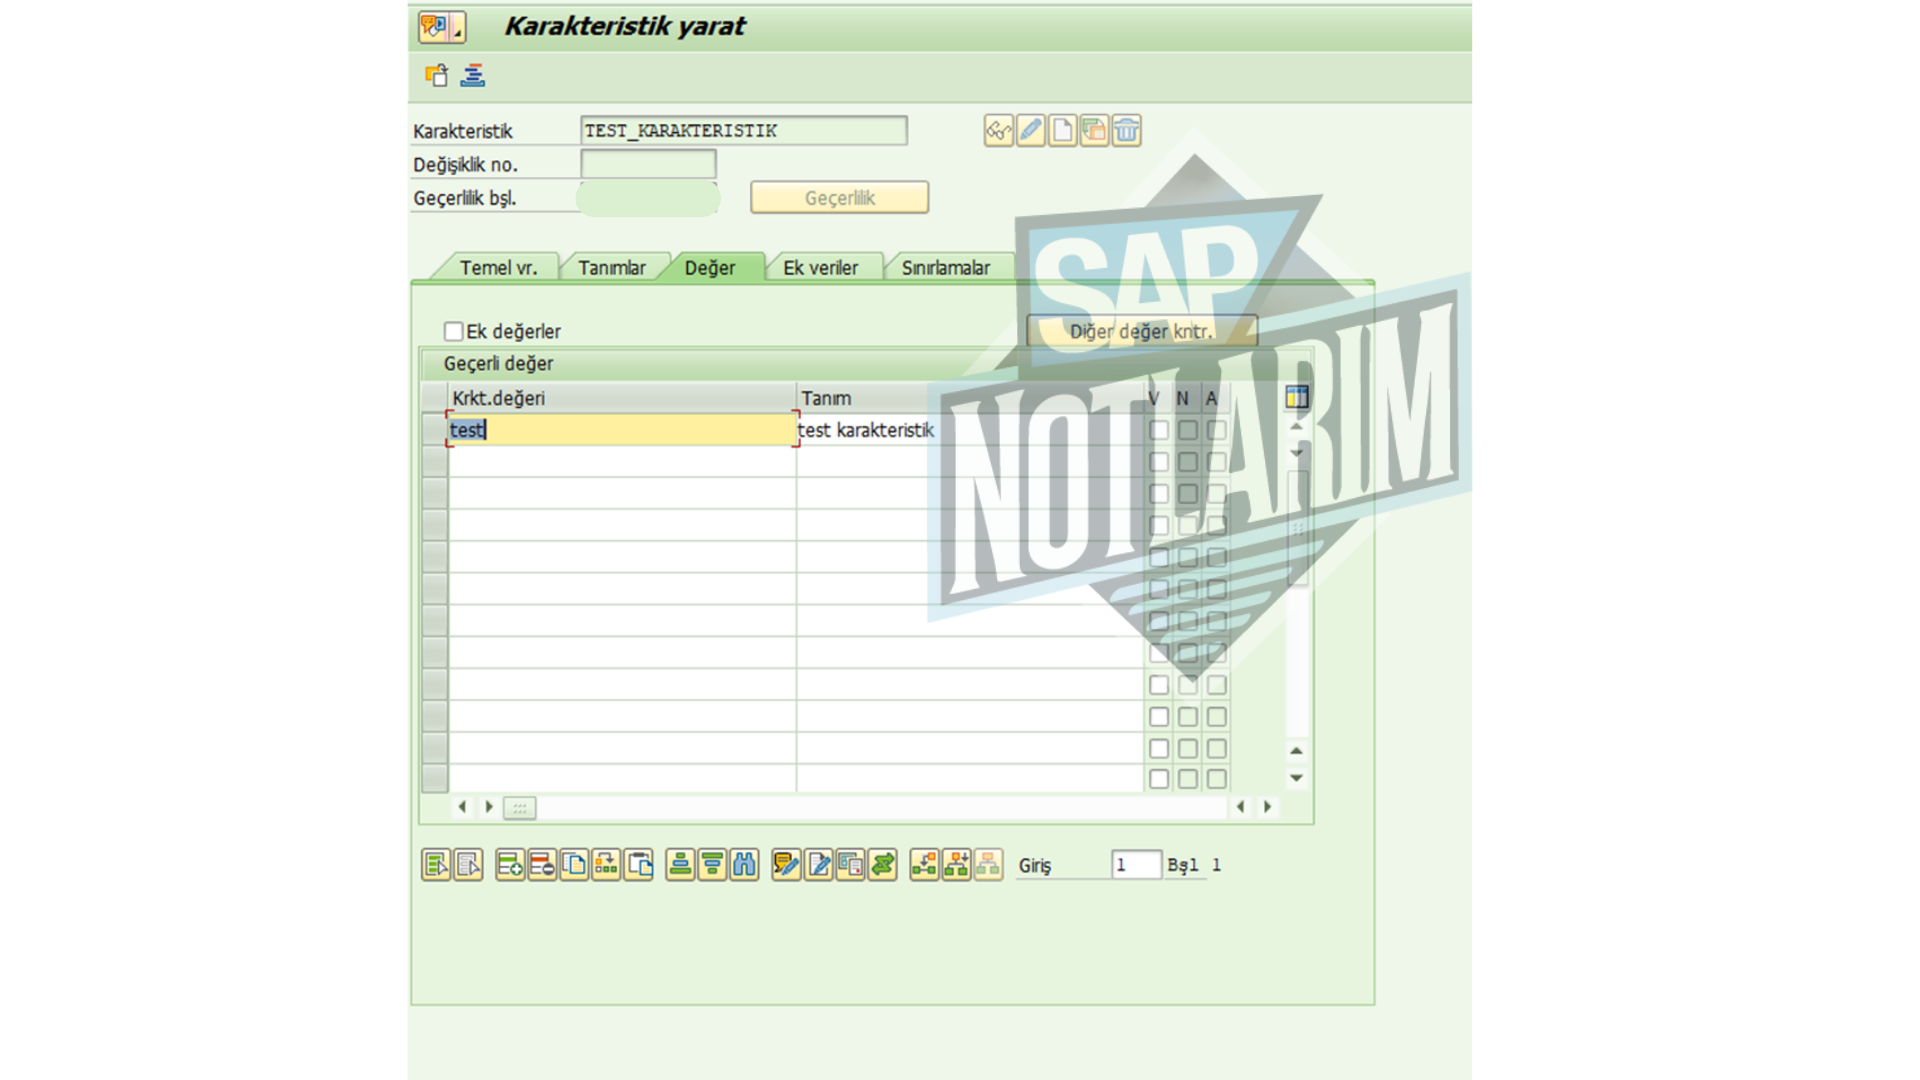Tick the N checkbox in the test row
The width and height of the screenshot is (1920, 1080).
click(x=1187, y=430)
